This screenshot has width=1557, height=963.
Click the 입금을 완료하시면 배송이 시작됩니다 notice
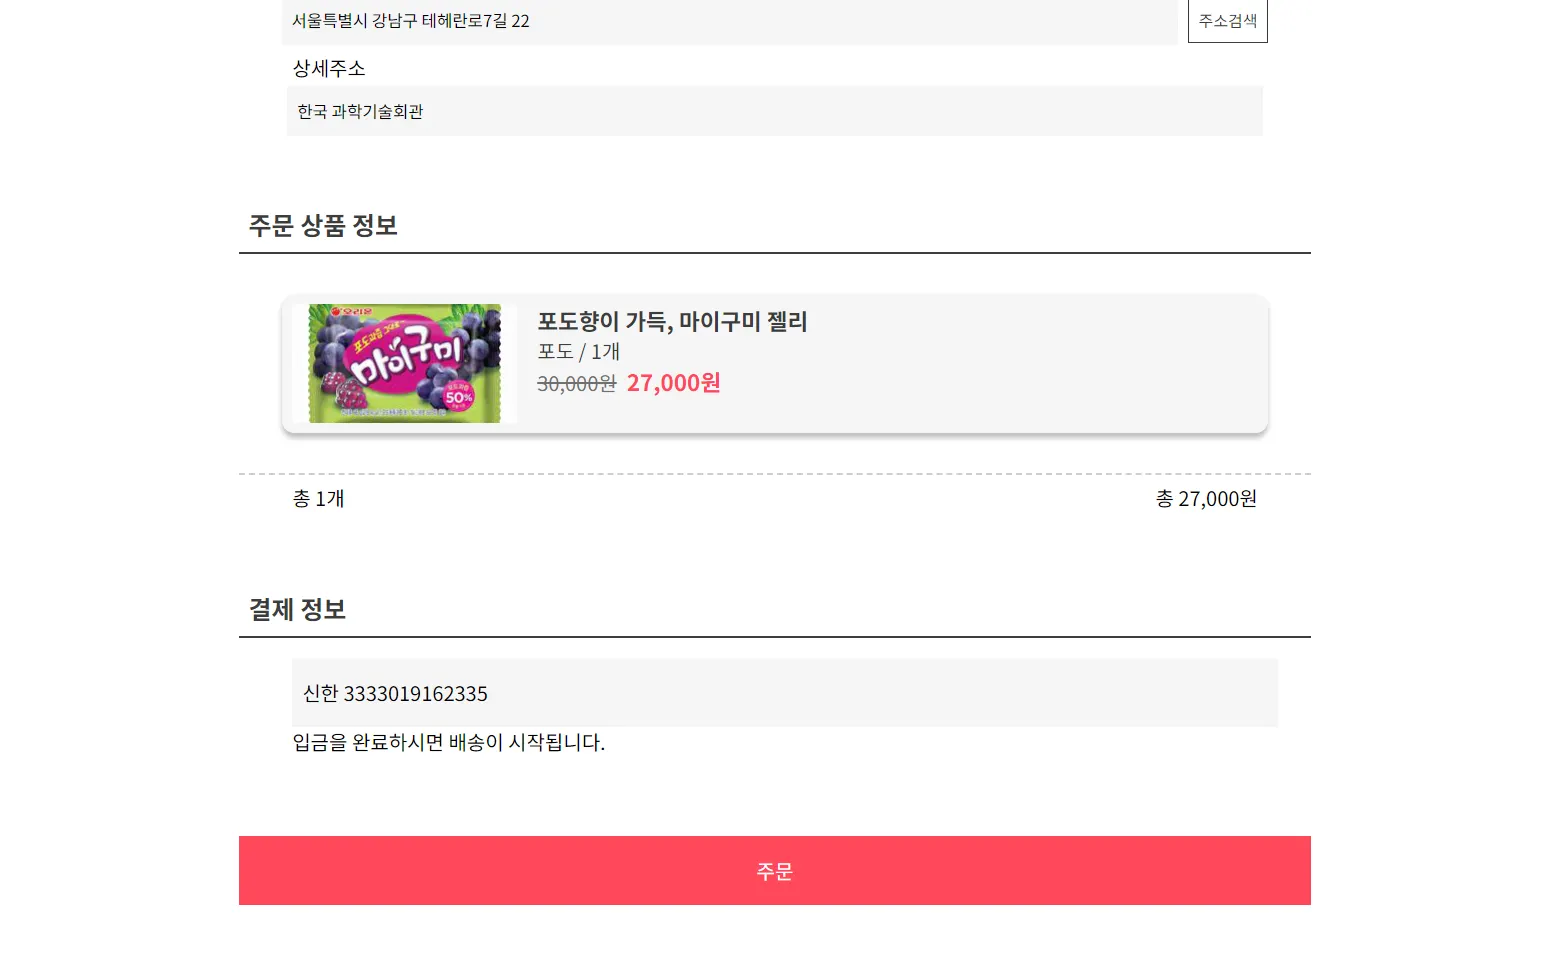coord(449,743)
